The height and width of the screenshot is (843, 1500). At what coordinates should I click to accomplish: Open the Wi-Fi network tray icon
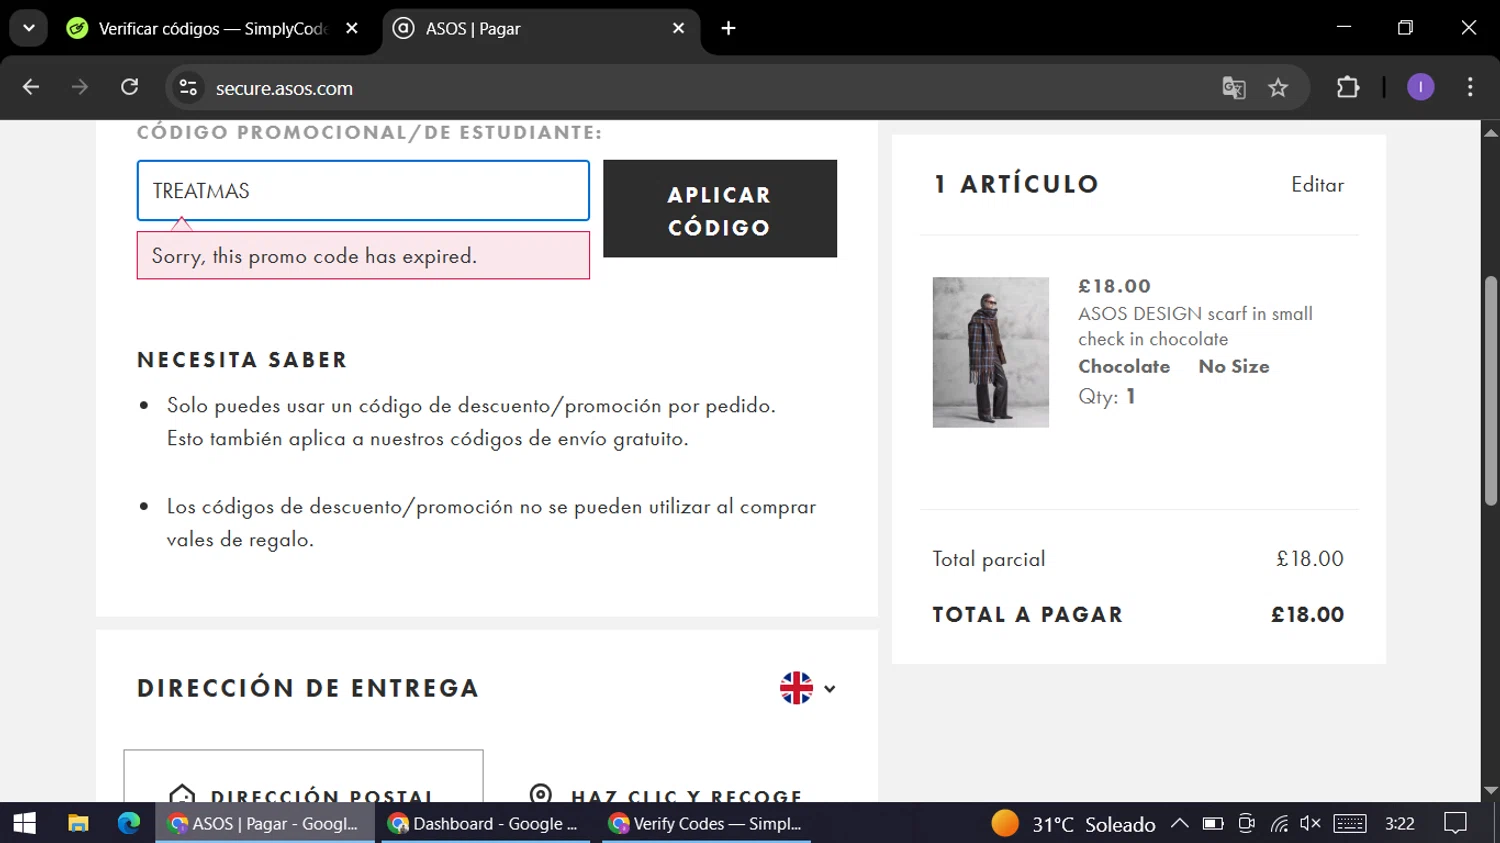(x=1279, y=823)
